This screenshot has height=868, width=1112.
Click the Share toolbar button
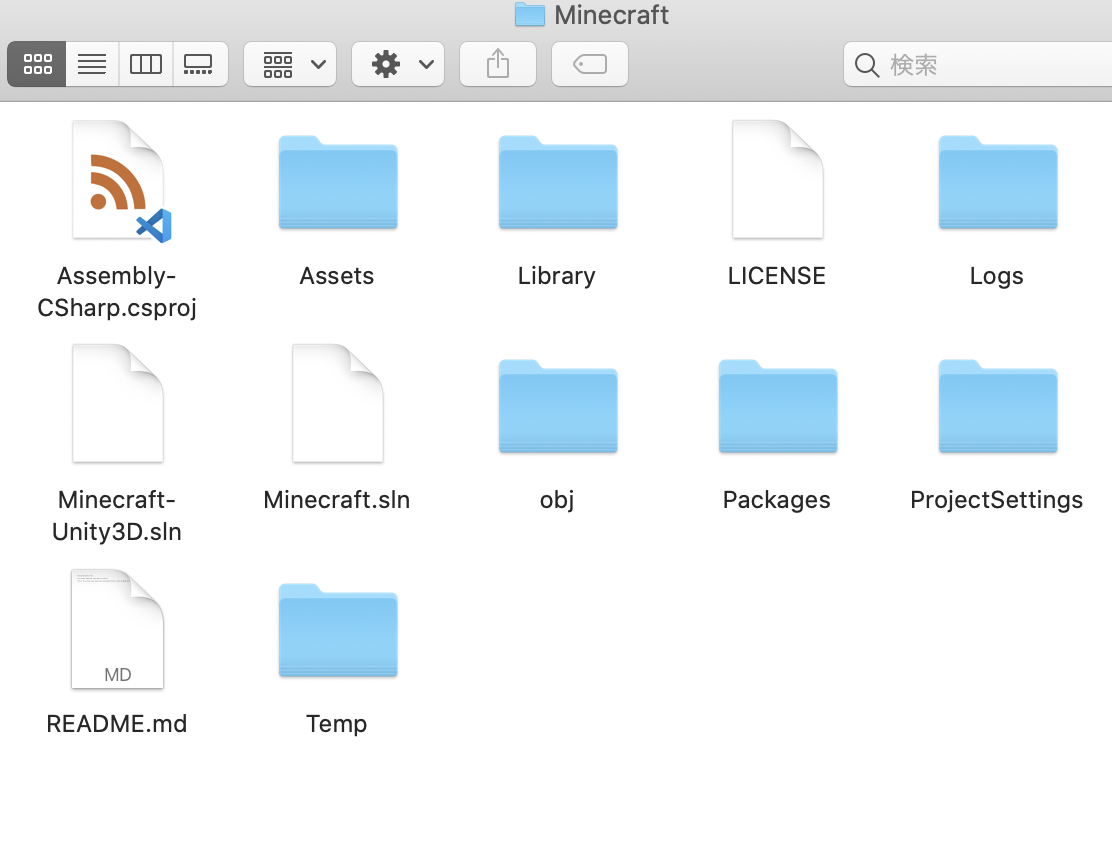(x=498, y=64)
